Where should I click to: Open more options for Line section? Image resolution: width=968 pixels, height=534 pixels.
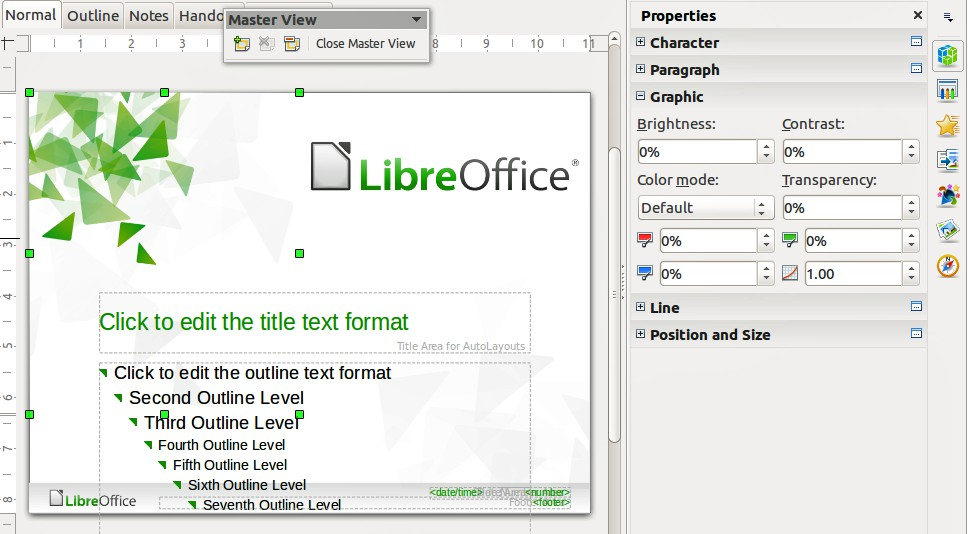click(x=915, y=307)
